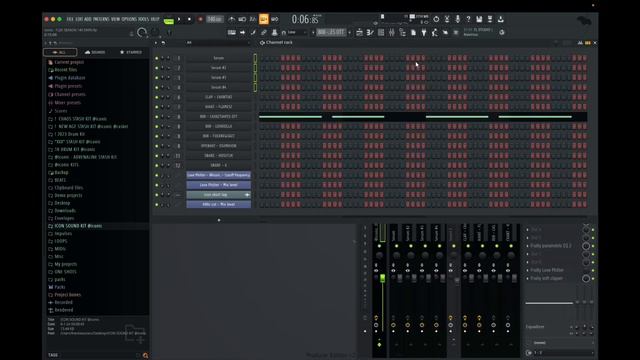Image resolution: width=640 pixels, height=360 pixels.
Task: Open the OPTIONS menu
Action: (x=129, y=19)
